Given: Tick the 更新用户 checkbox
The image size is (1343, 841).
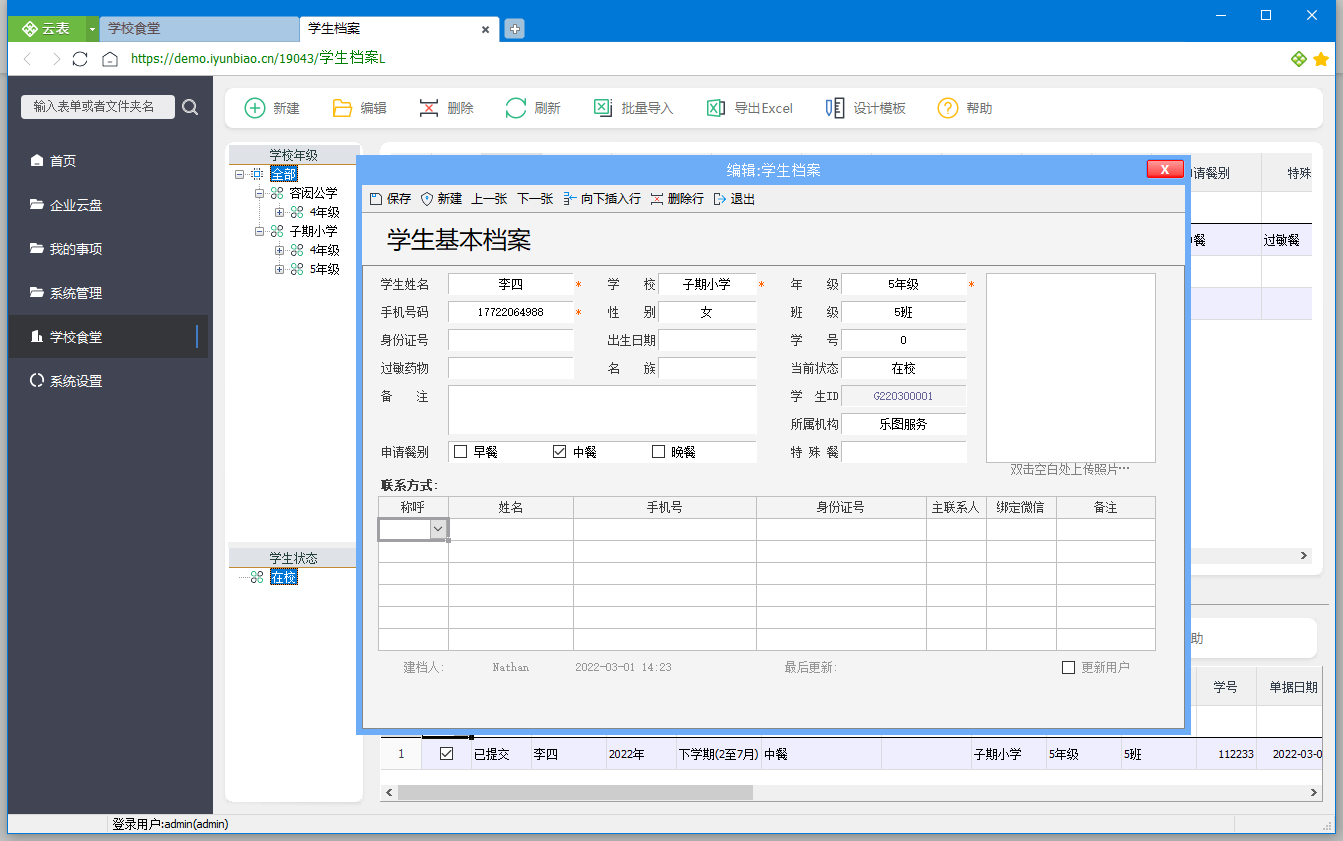Looking at the screenshot, I should pyautogui.click(x=1068, y=667).
